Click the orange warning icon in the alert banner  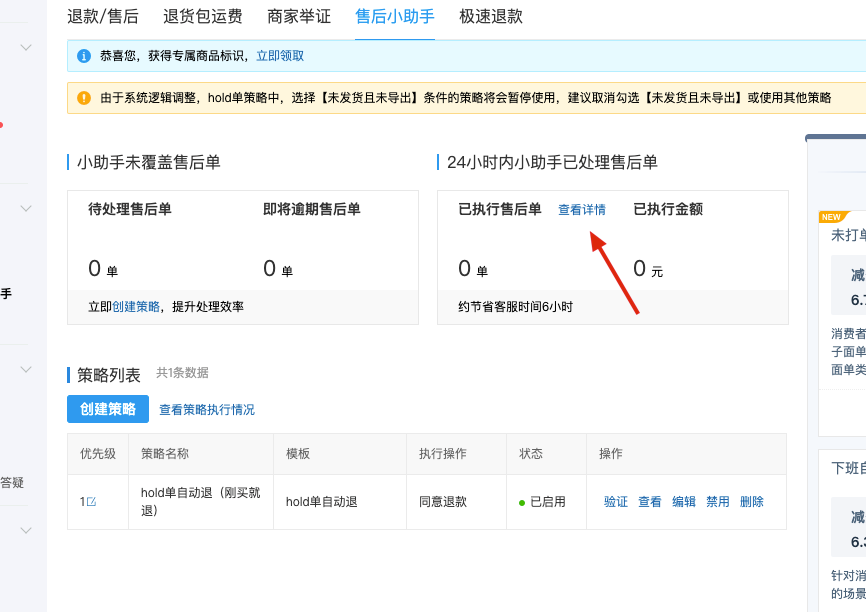click(x=83, y=98)
